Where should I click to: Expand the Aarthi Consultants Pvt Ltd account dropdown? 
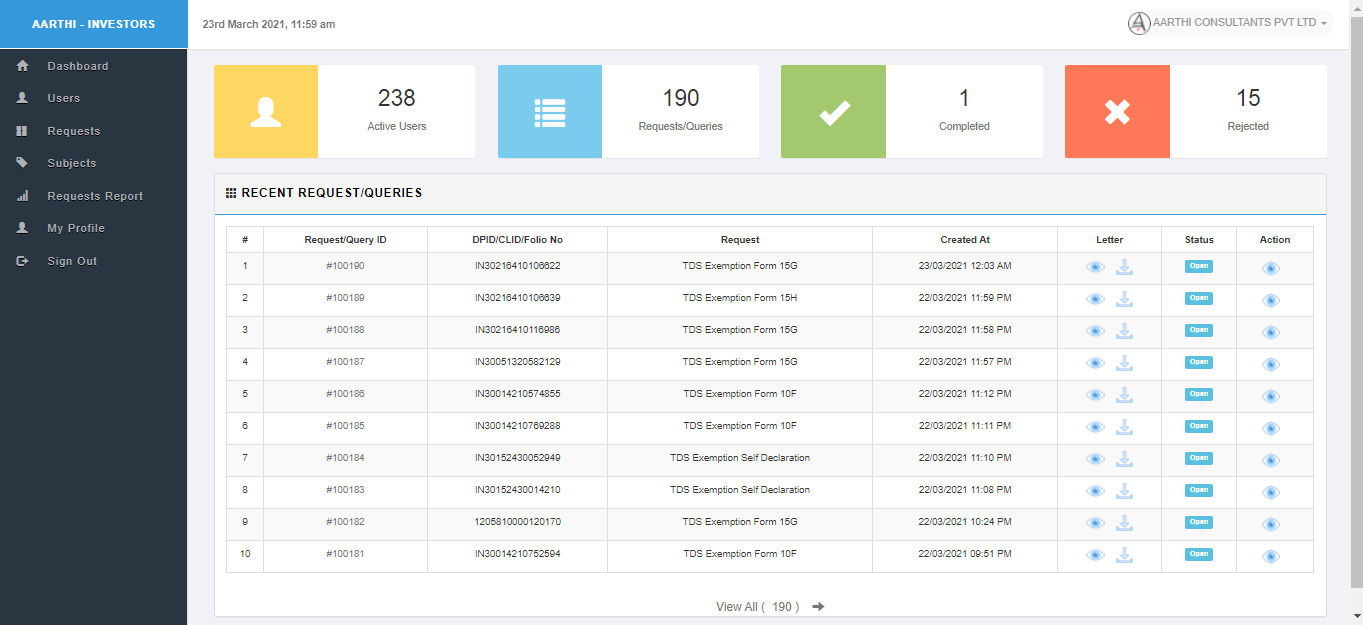click(1230, 23)
